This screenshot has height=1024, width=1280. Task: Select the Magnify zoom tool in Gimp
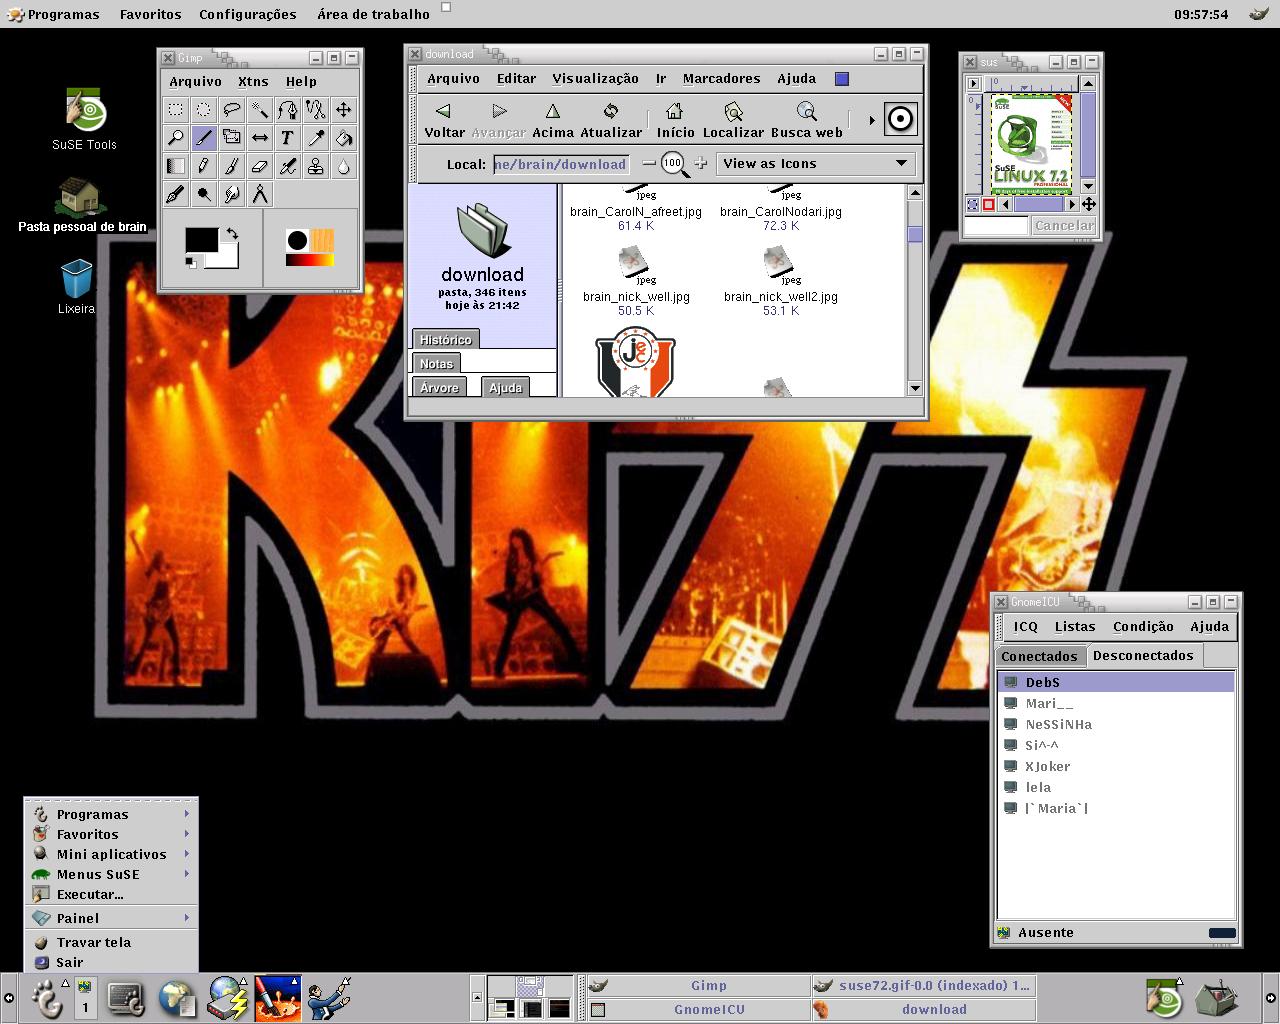pyautogui.click(x=175, y=138)
